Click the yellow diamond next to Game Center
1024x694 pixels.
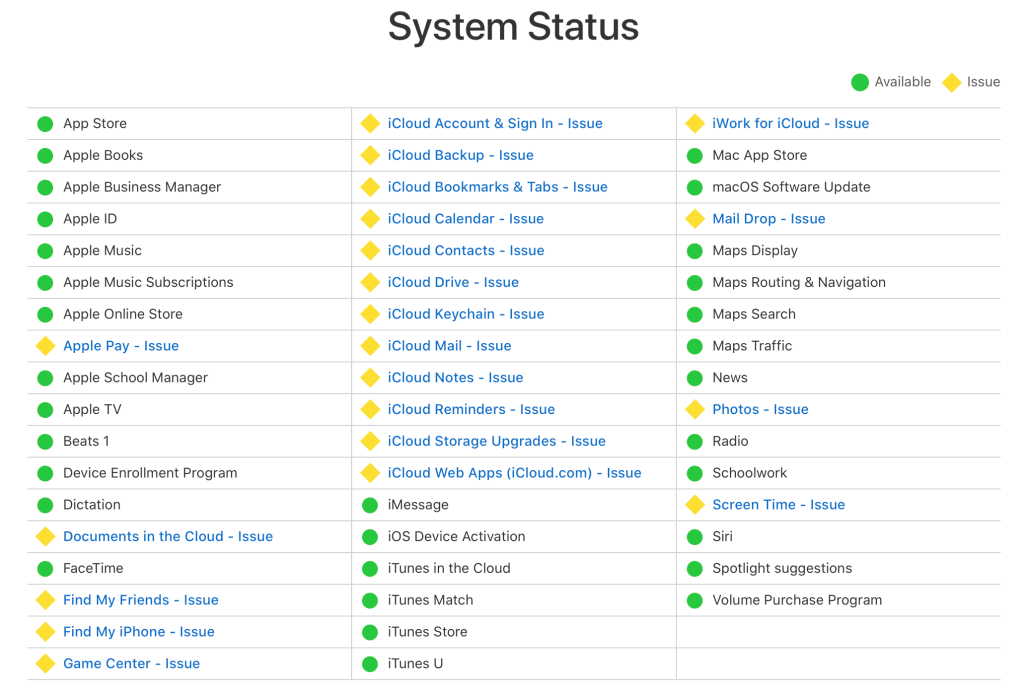[45, 663]
